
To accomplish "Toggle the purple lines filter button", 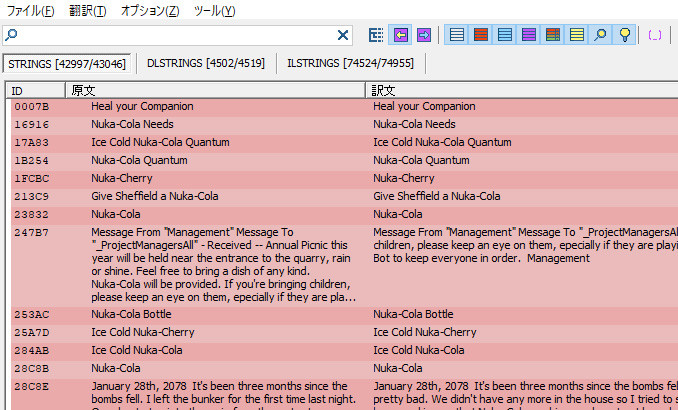I will [529, 35].
